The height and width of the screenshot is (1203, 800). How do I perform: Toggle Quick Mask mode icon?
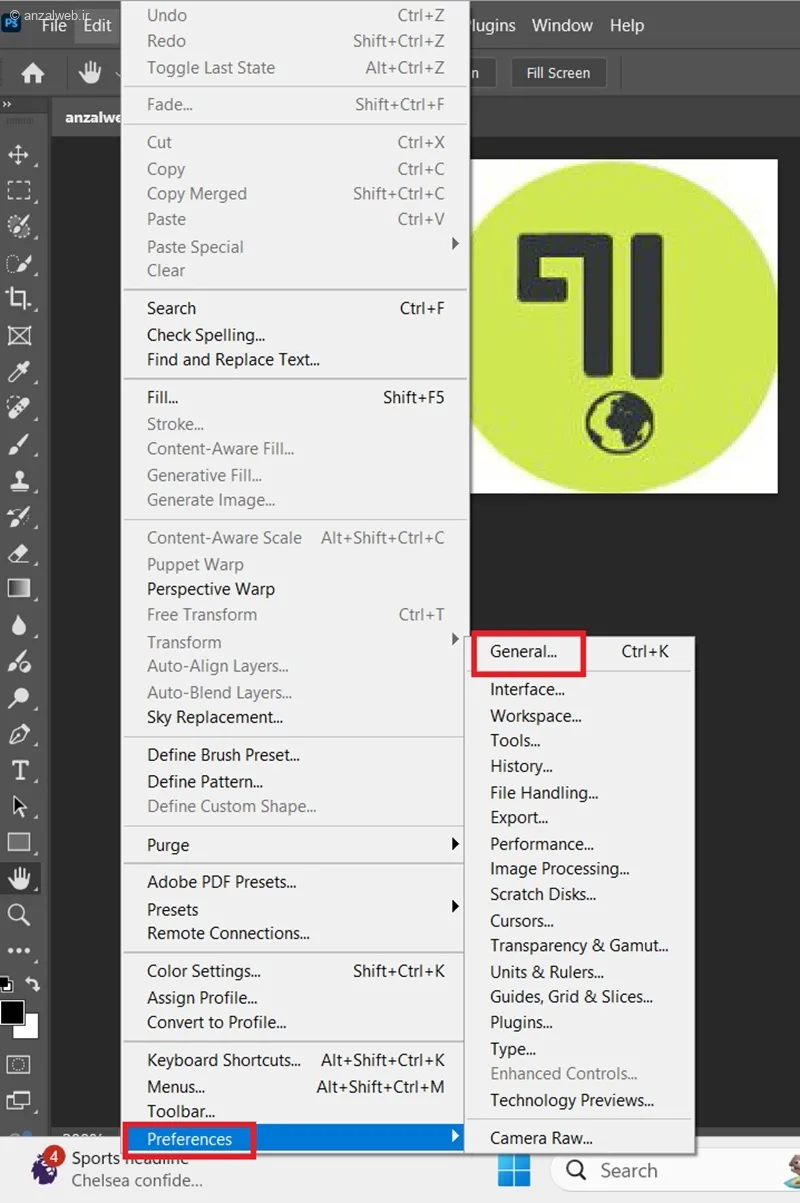click(x=19, y=1064)
